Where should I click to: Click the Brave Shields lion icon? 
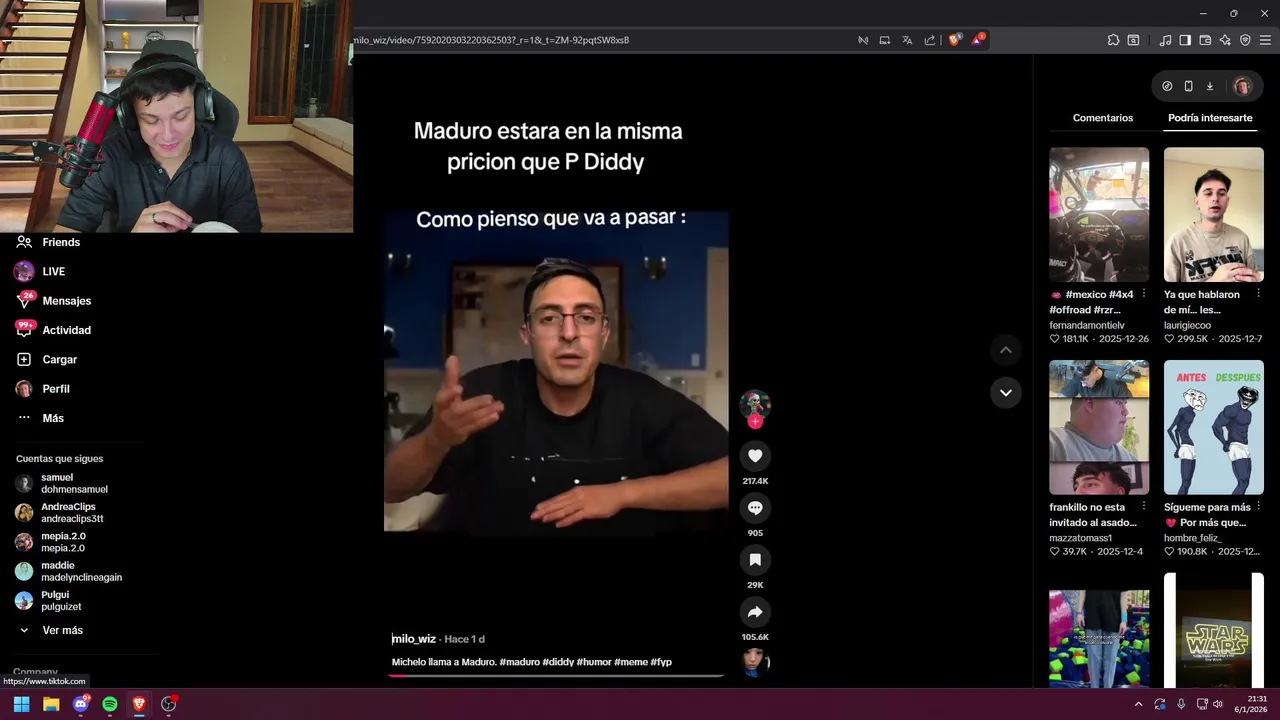[954, 40]
